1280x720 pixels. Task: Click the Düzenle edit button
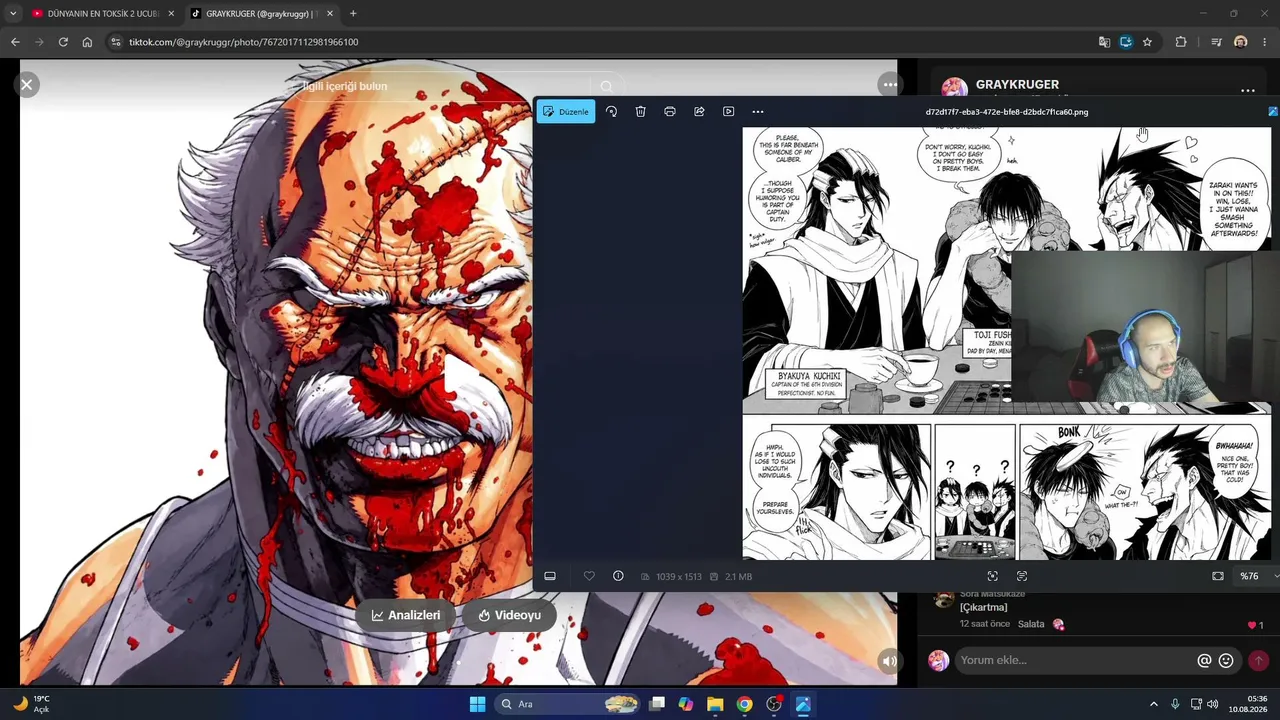coord(566,111)
